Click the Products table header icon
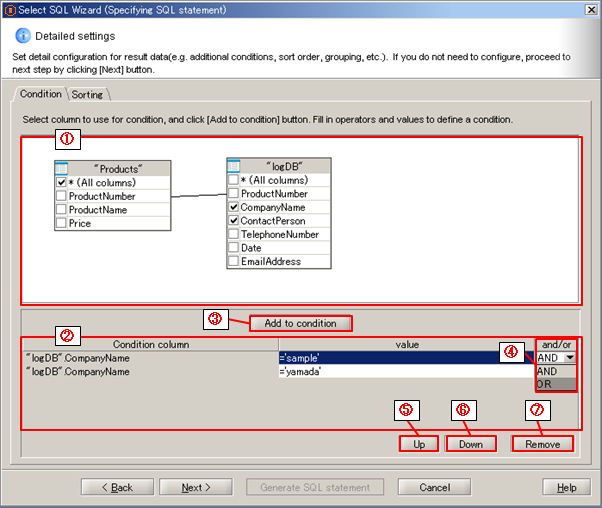 point(62,168)
